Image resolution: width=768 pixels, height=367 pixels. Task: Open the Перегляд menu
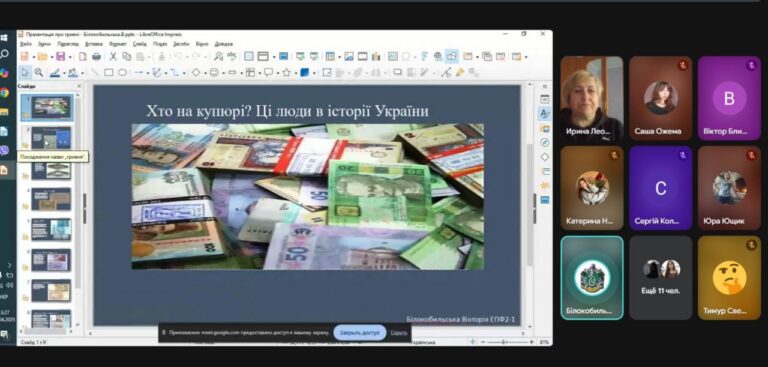tap(68, 44)
